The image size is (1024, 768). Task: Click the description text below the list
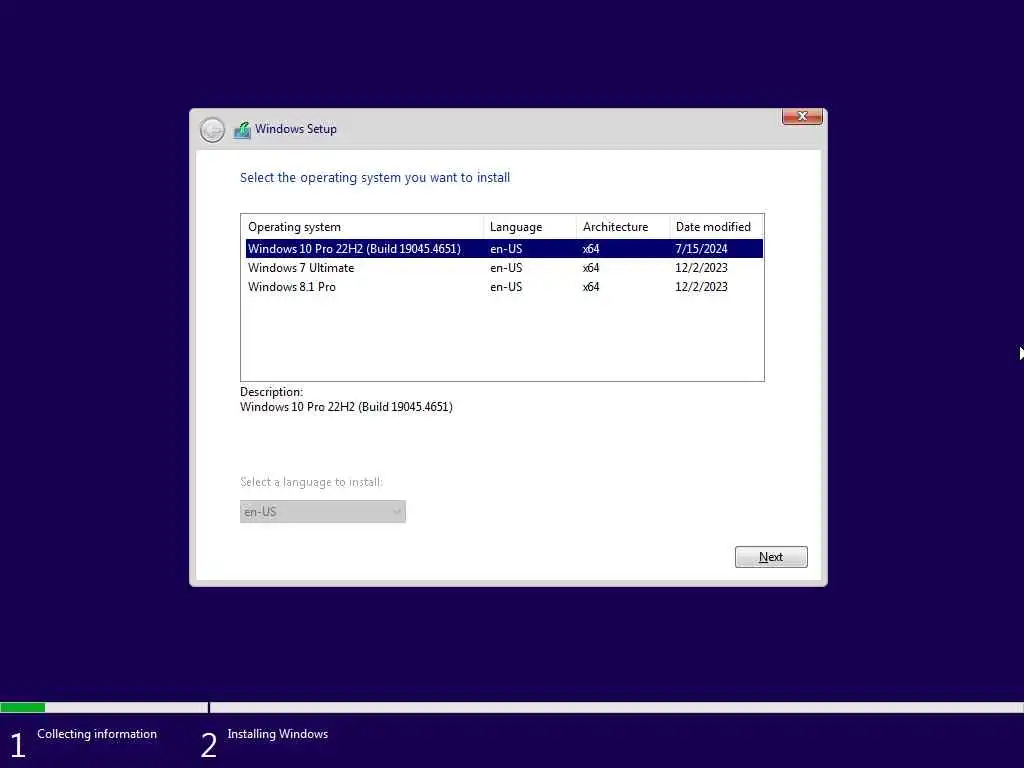tap(346, 407)
